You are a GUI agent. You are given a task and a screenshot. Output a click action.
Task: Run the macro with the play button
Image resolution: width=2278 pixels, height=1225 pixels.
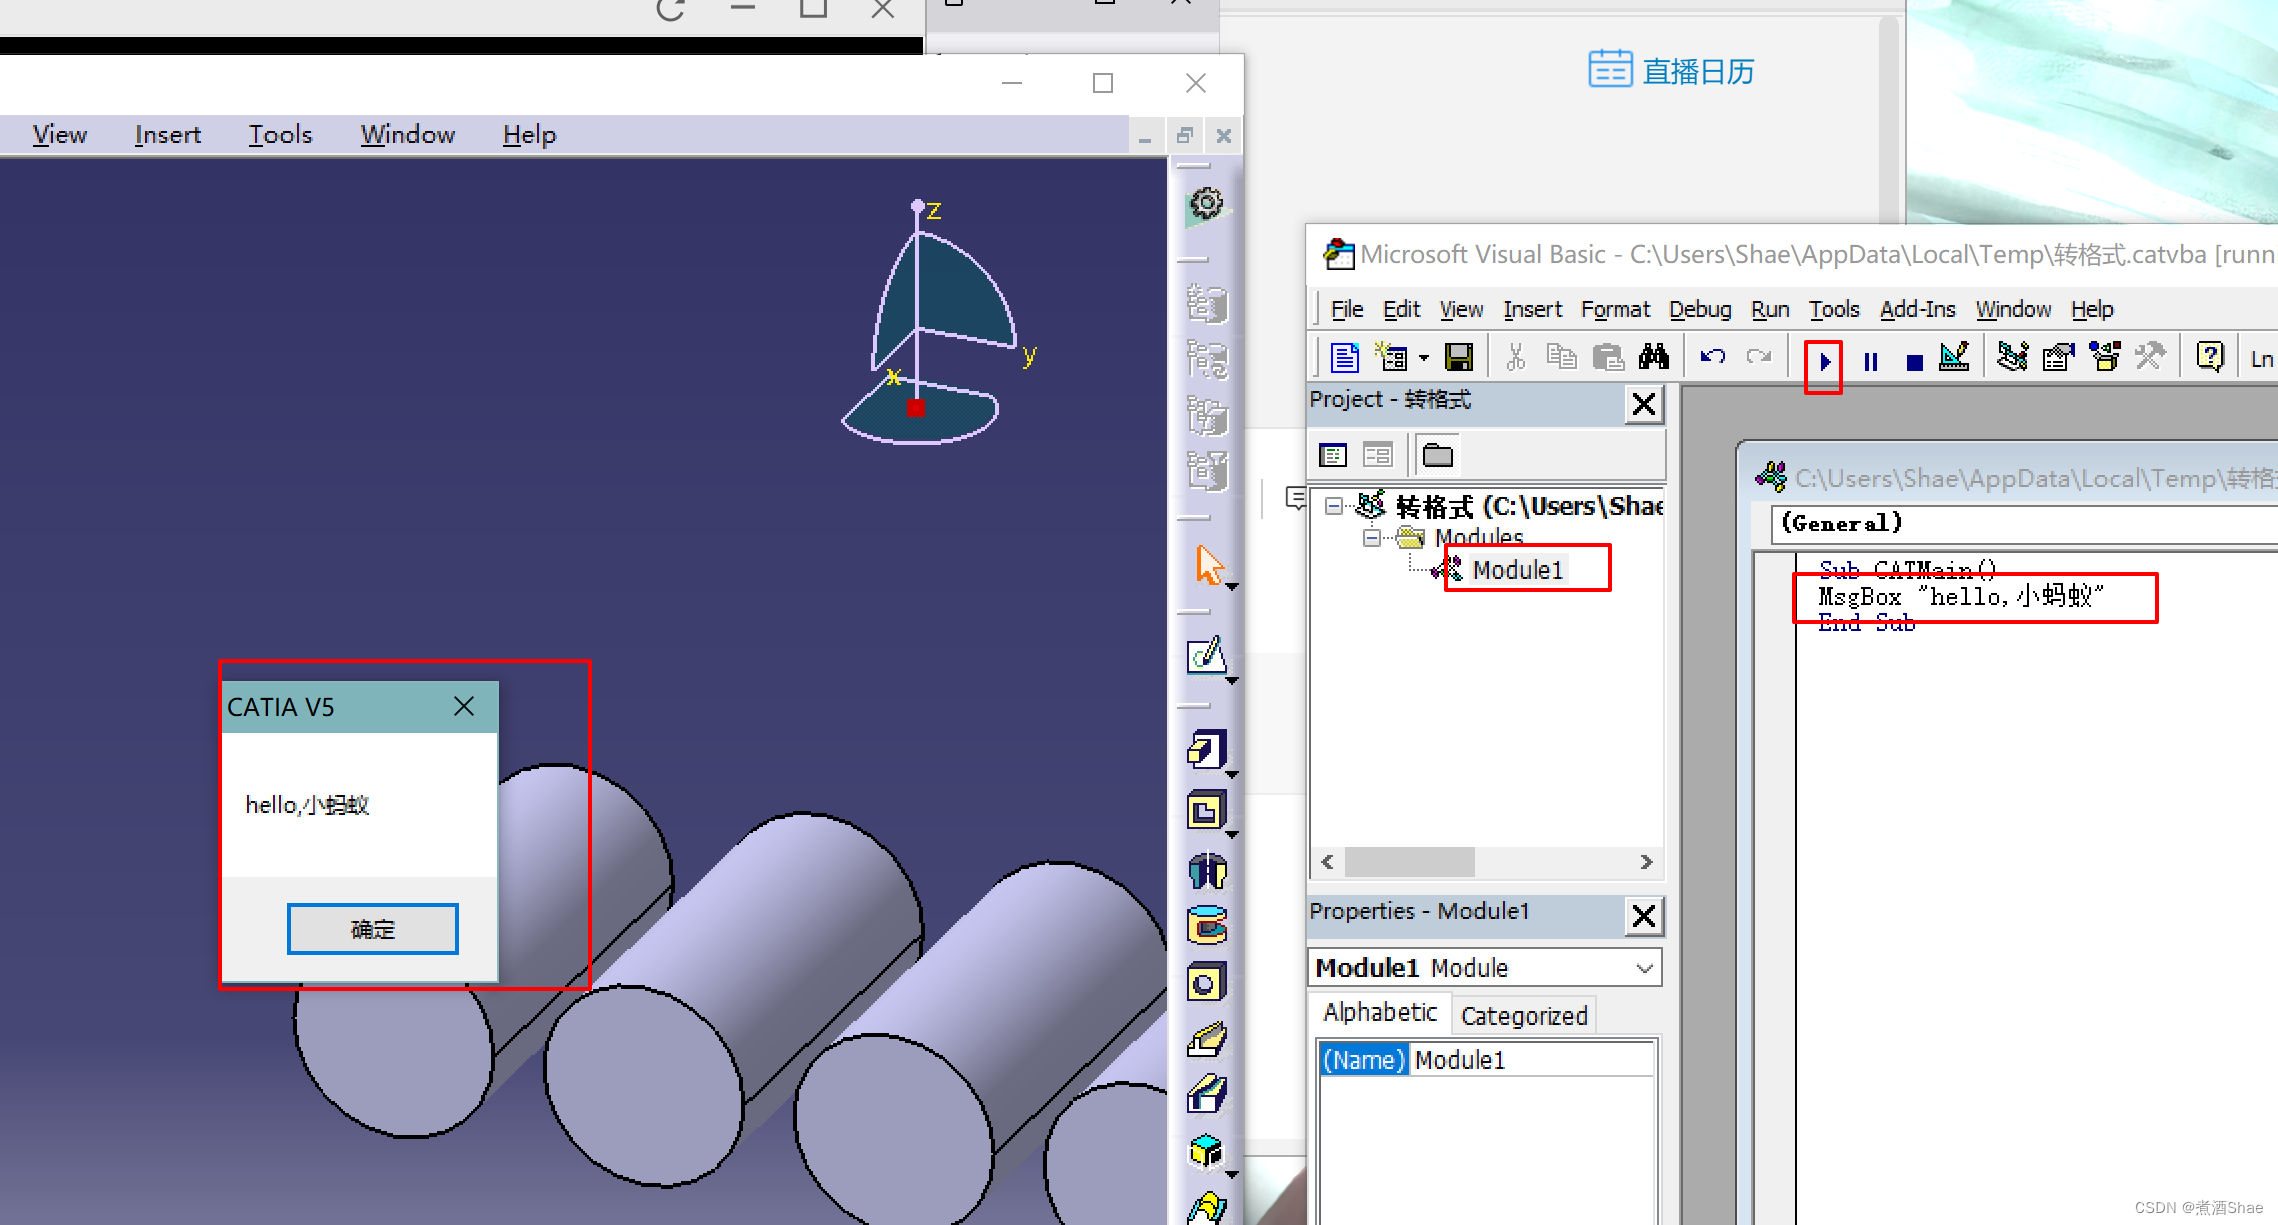(x=1825, y=361)
